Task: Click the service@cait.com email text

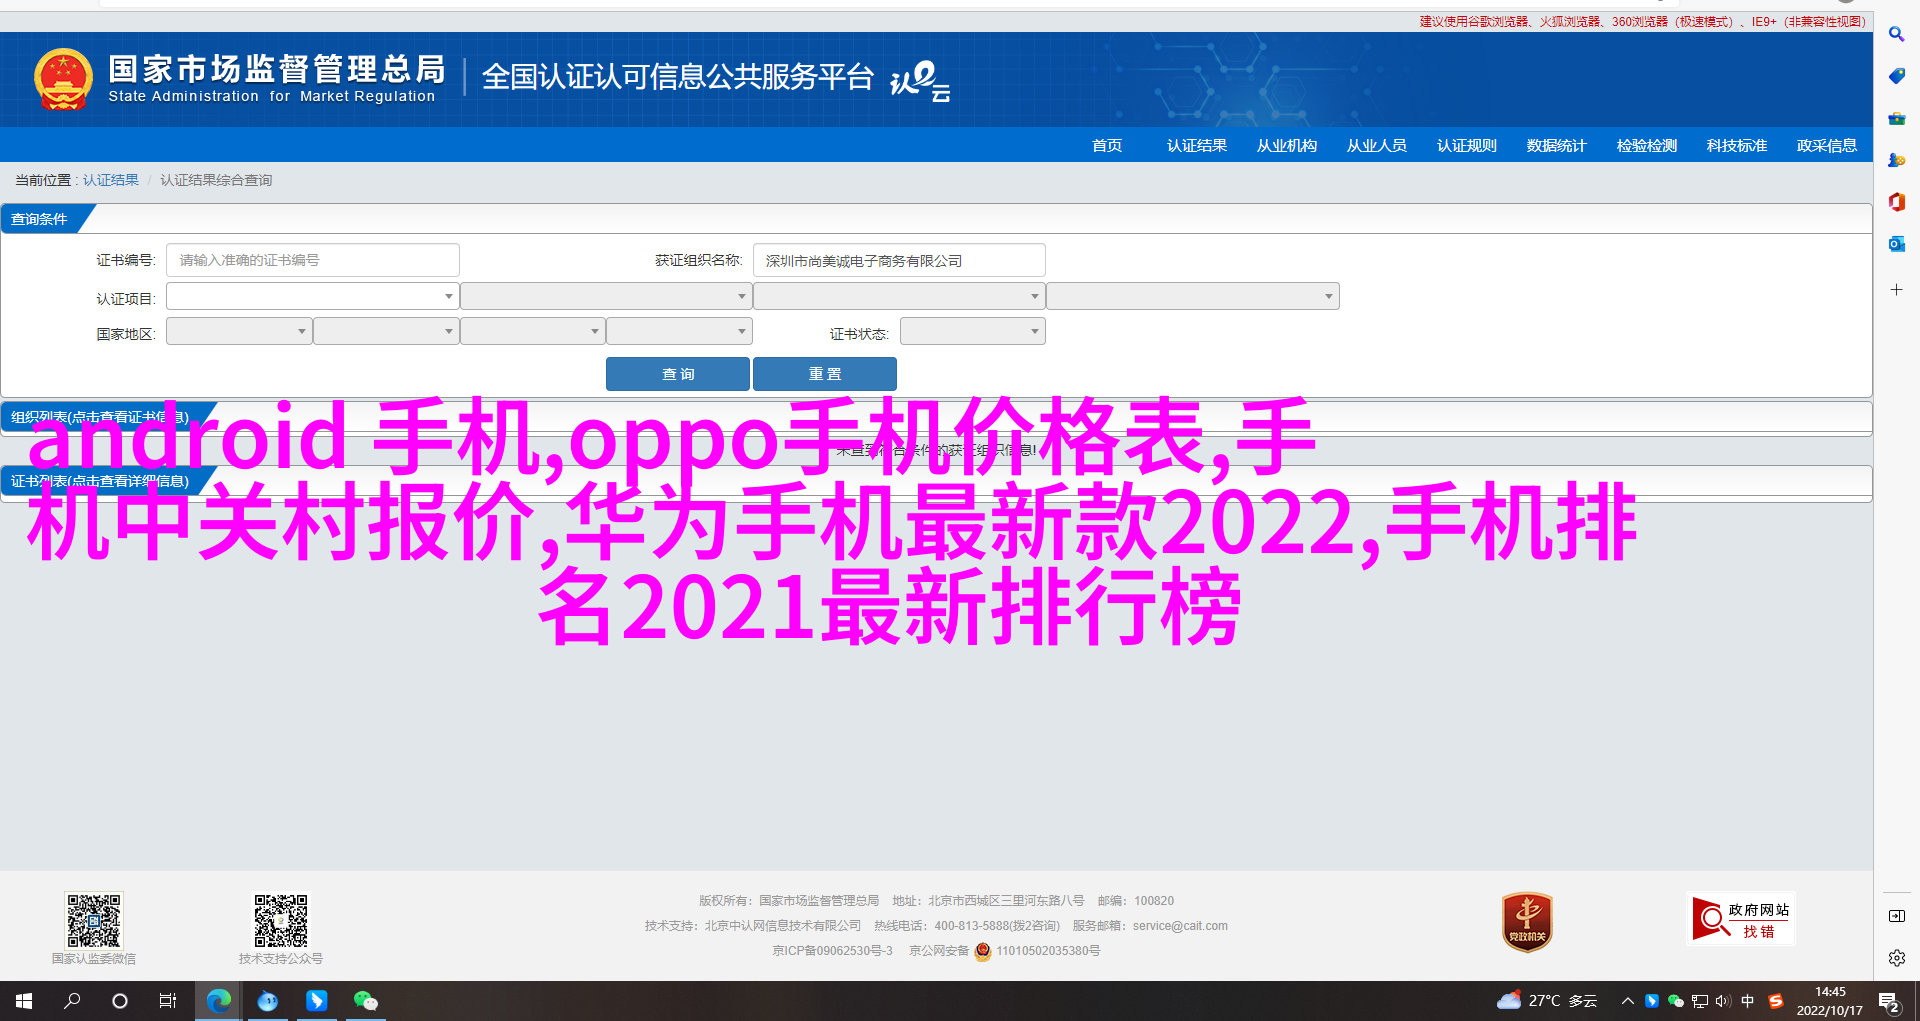Action: click(1180, 926)
